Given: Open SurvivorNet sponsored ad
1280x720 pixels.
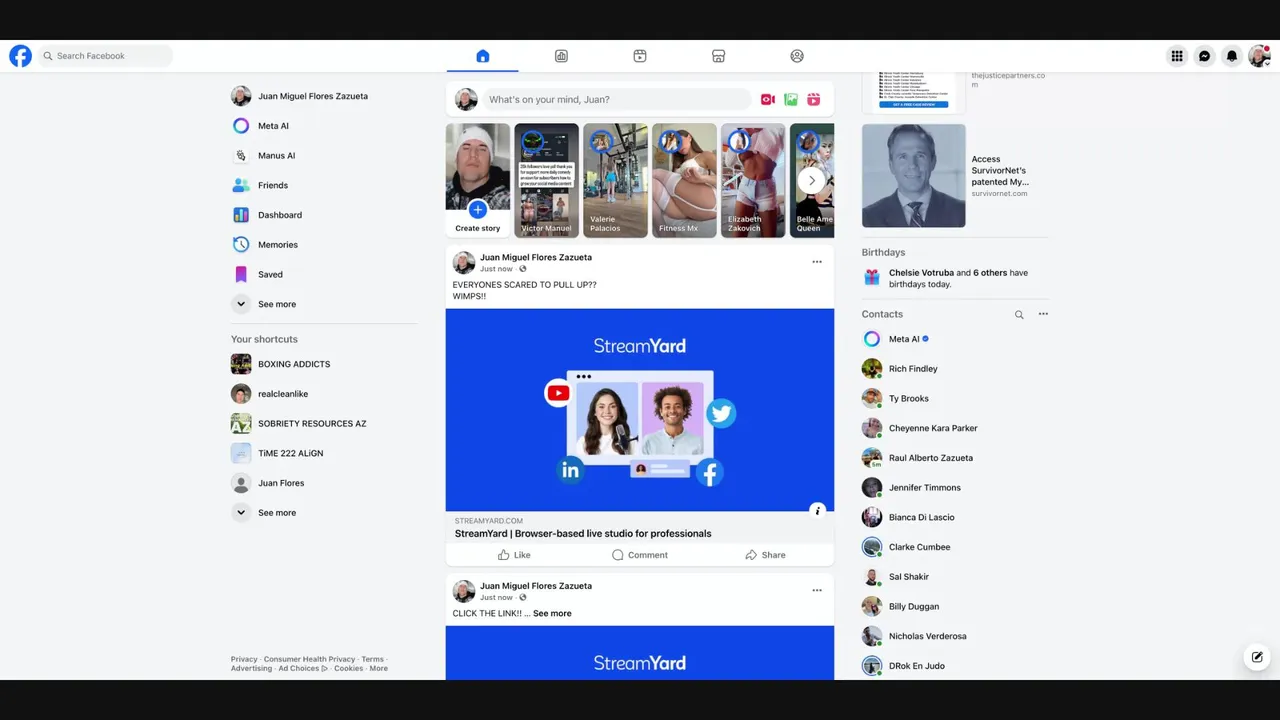Looking at the screenshot, I should click(x=955, y=176).
